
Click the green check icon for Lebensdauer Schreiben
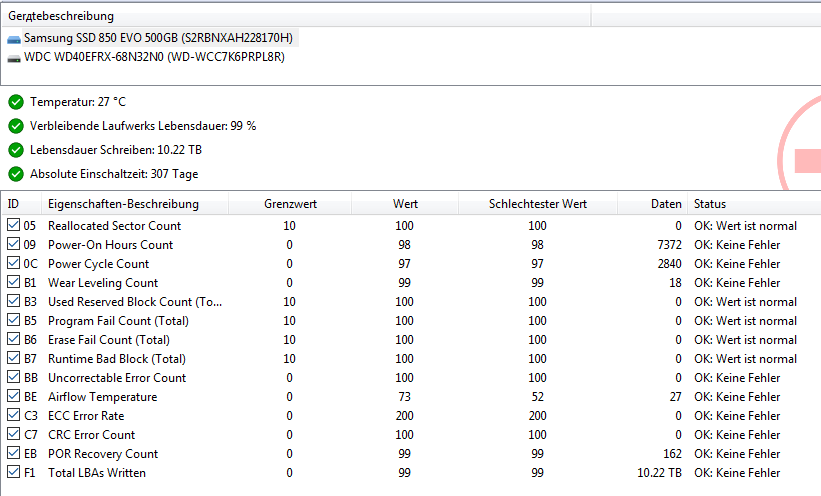16,150
